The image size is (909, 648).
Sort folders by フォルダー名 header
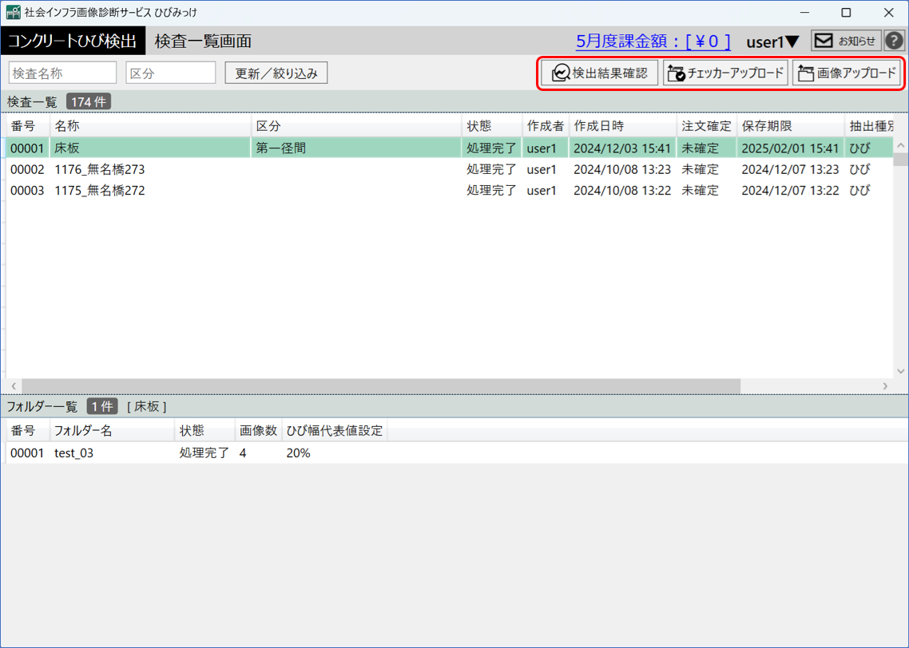[112, 431]
